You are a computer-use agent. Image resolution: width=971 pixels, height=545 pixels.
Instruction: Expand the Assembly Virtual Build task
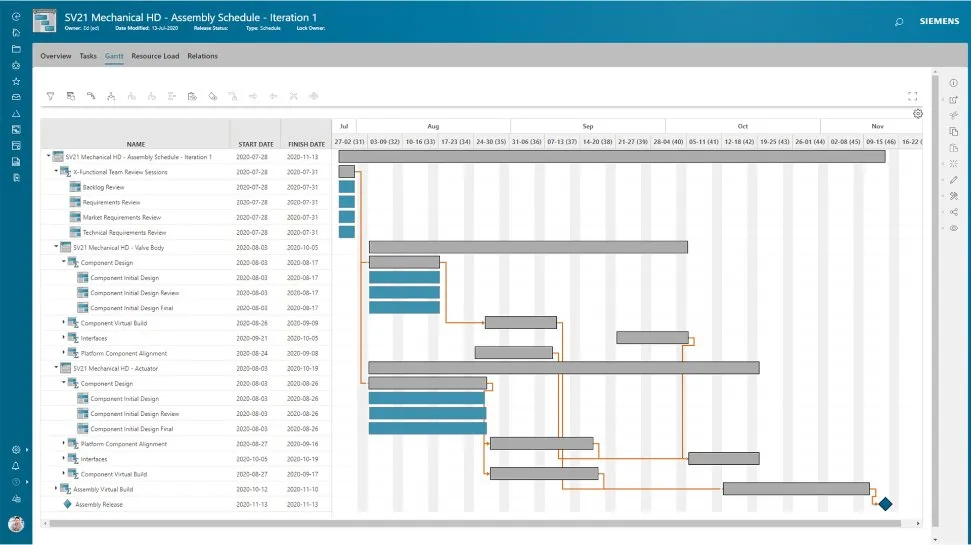pos(55,489)
